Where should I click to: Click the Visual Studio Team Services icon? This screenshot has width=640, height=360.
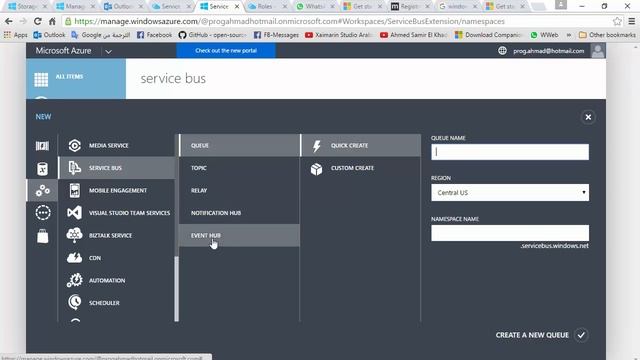75,213
